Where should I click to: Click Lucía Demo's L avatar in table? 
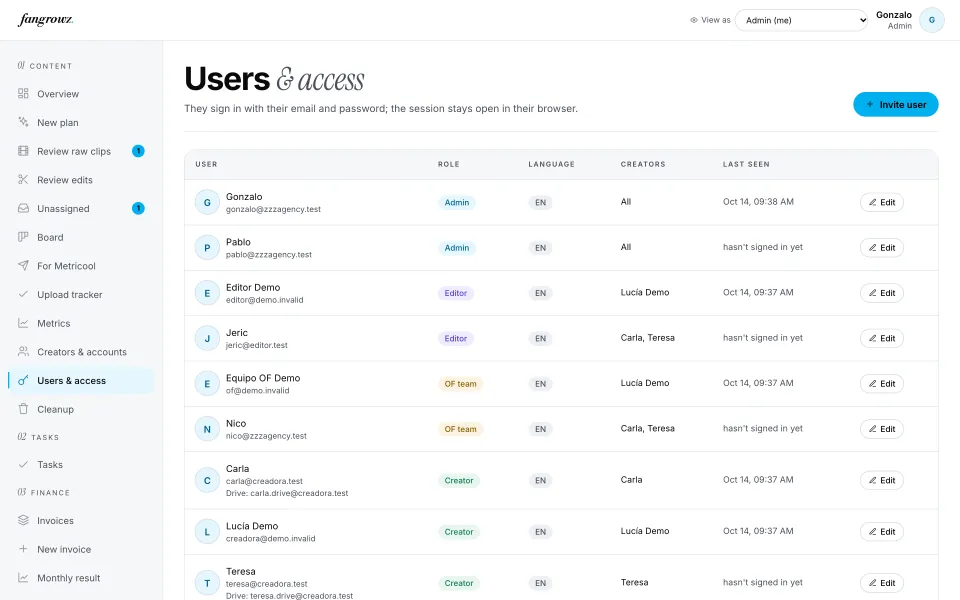pyautogui.click(x=207, y=531)
